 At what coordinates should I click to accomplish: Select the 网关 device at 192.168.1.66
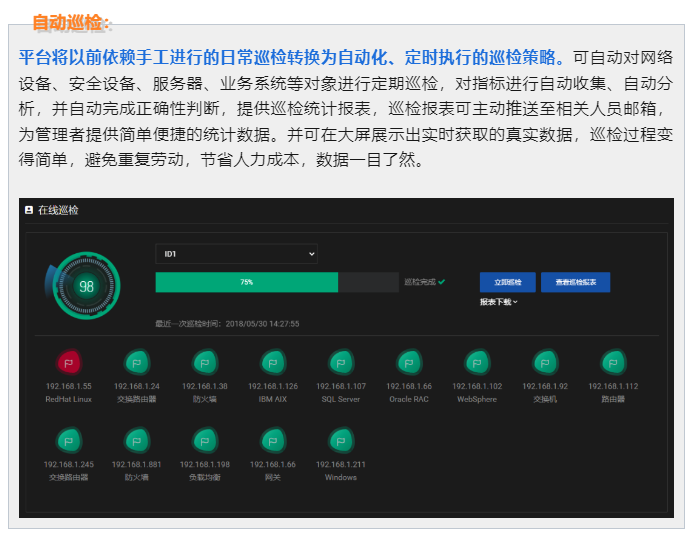coord(273,440)
